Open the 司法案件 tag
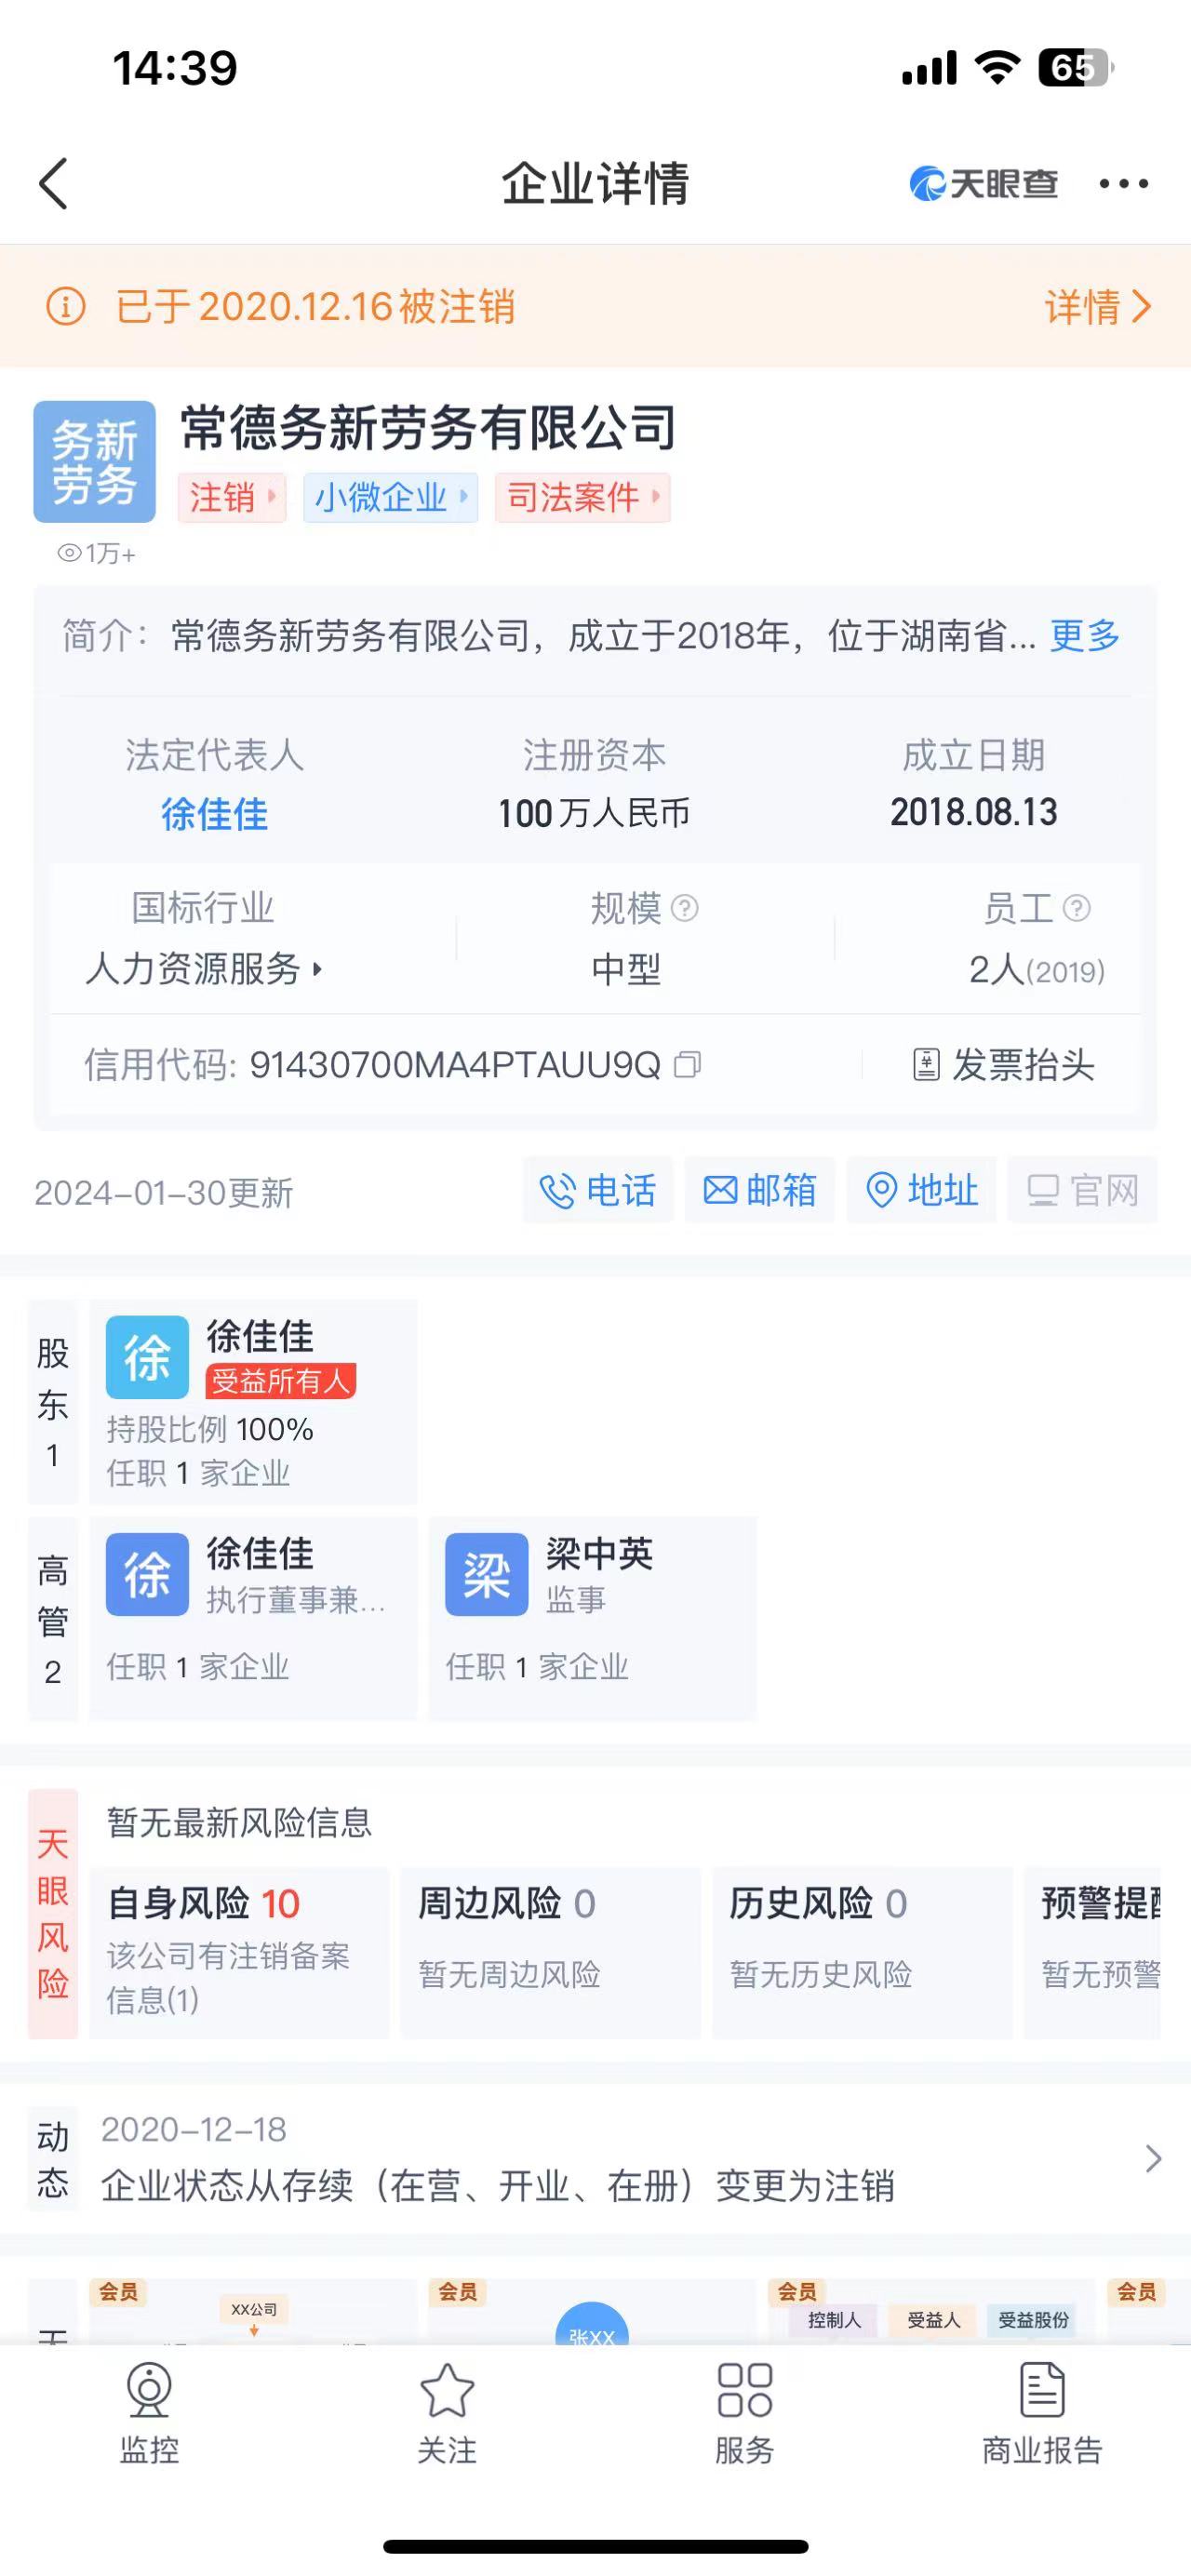Image resolution: width=1191 pixels, height=2576 pixels. 582,497
